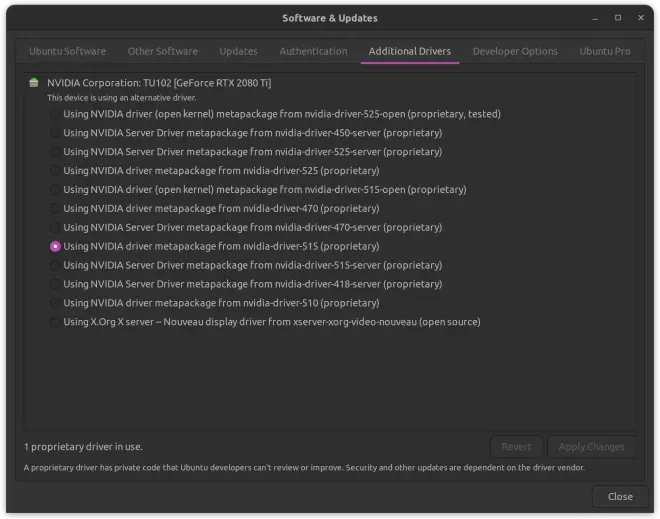
Task: Go to the Authentication tab
Action: pyautogui.click(x=313, y=51)
